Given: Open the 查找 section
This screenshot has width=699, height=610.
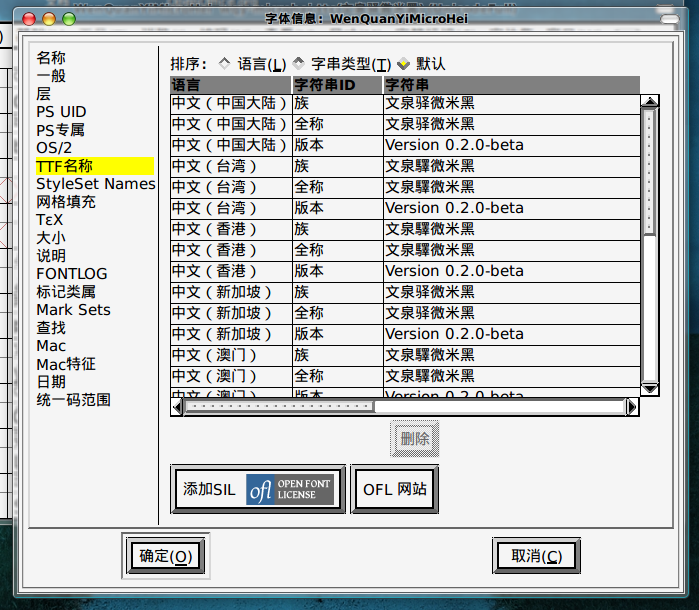Looking at the screenshot, I should pos(51,328).
